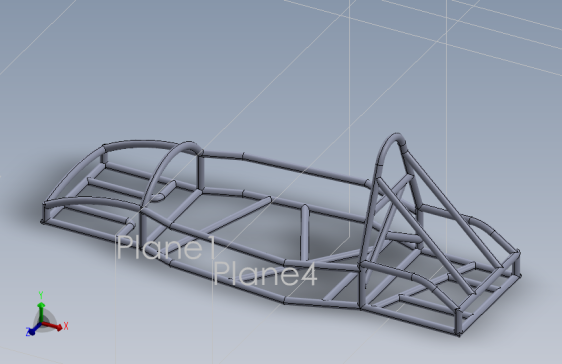Click the XYZ orientation triad
562x364 pixels.
[x=47, y=315]
